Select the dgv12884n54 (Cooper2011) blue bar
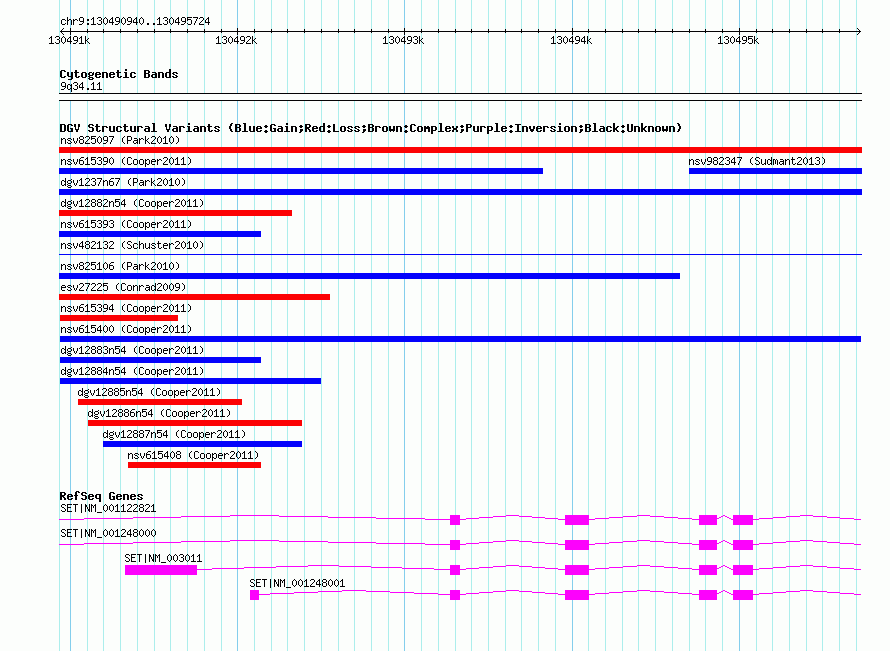This screenshot has width=890, height=651. coord(190,381)
